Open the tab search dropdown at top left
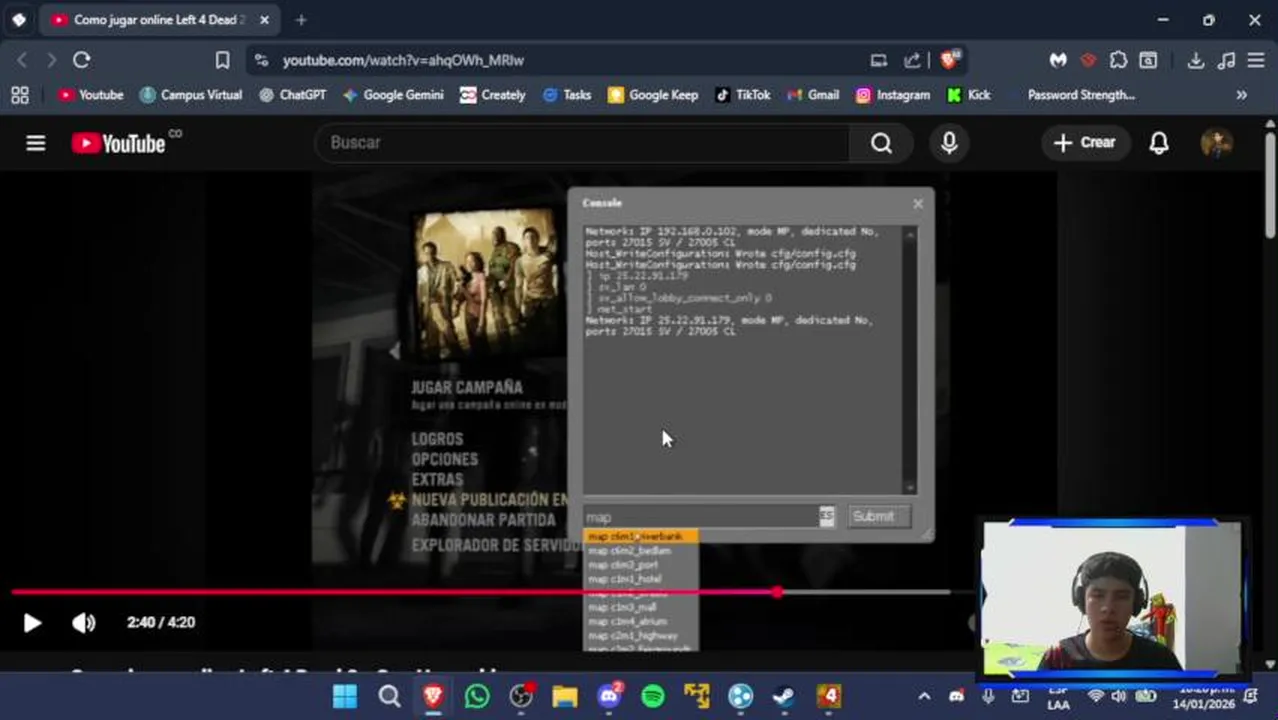Image resolution: width=1278 pixels, height=720 pixels. [x=19, y=19]
